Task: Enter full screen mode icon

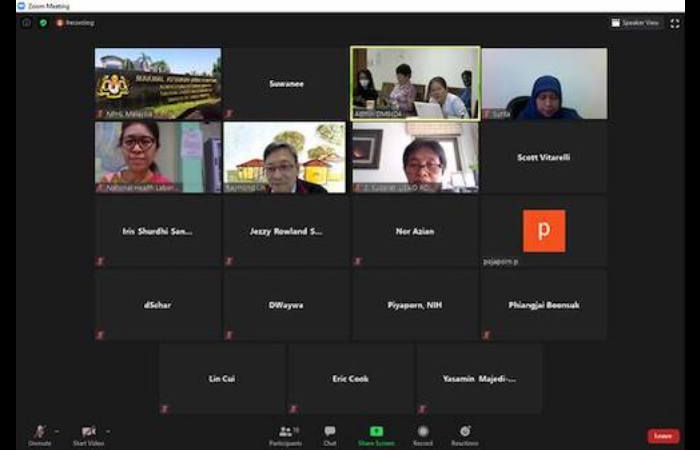Action: (675, 23)
